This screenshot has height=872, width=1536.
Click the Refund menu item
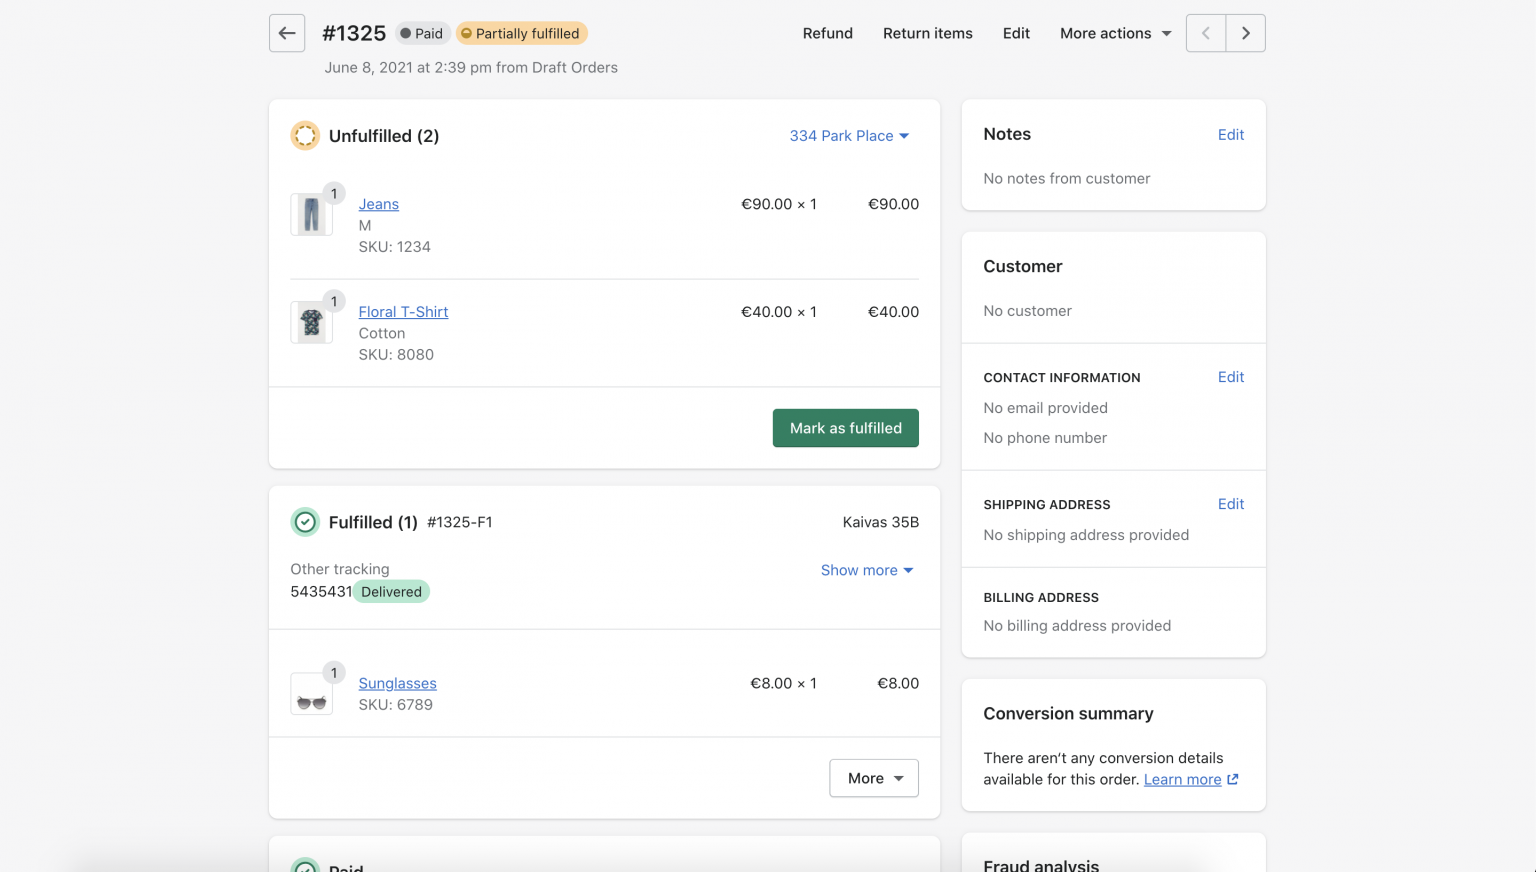[827, 33]
